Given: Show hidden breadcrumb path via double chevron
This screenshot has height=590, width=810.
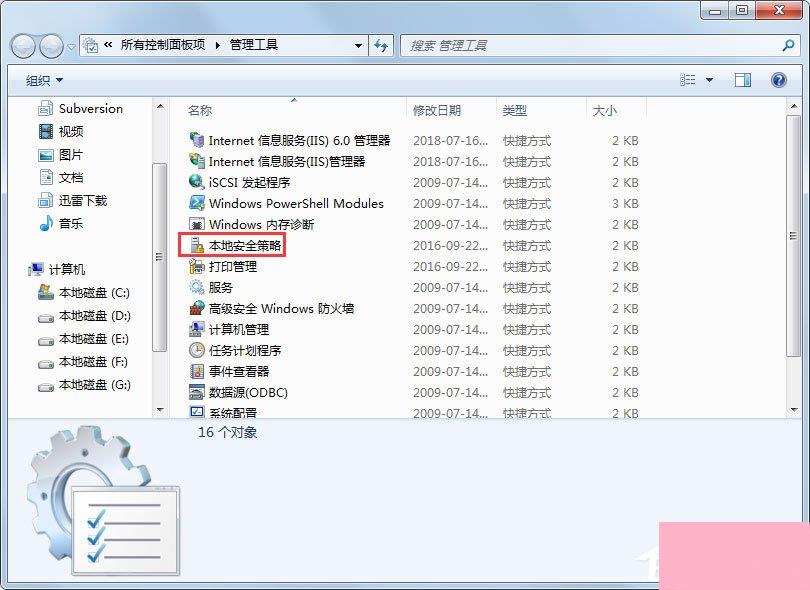Looking at the screenshot, I should coord(108,45).
